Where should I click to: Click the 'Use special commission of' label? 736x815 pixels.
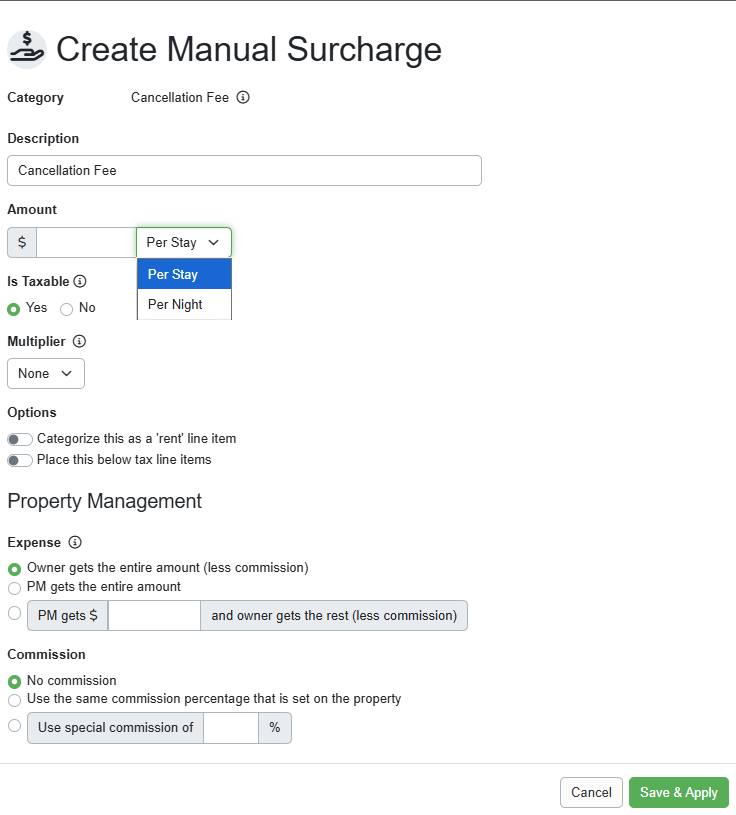click(115, 728)
